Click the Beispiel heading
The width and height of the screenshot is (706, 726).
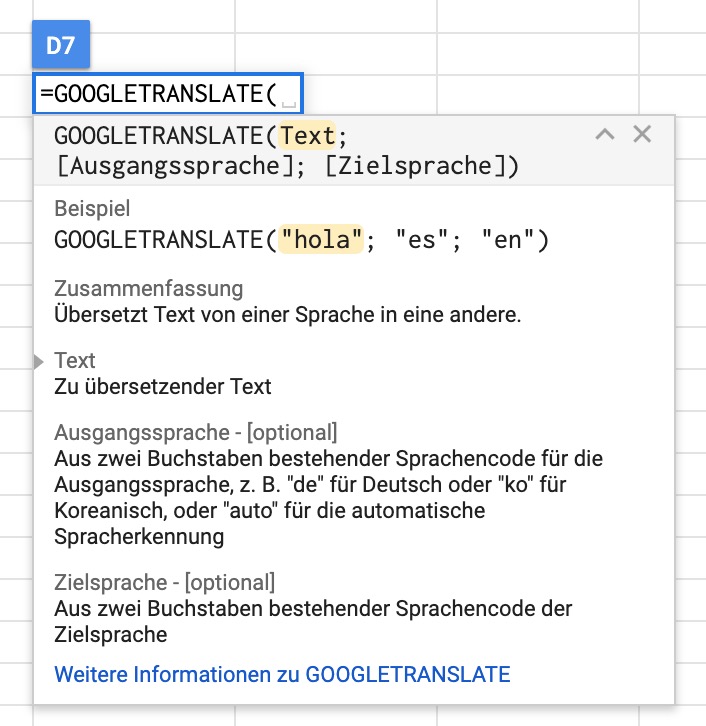tap(92, 208)
